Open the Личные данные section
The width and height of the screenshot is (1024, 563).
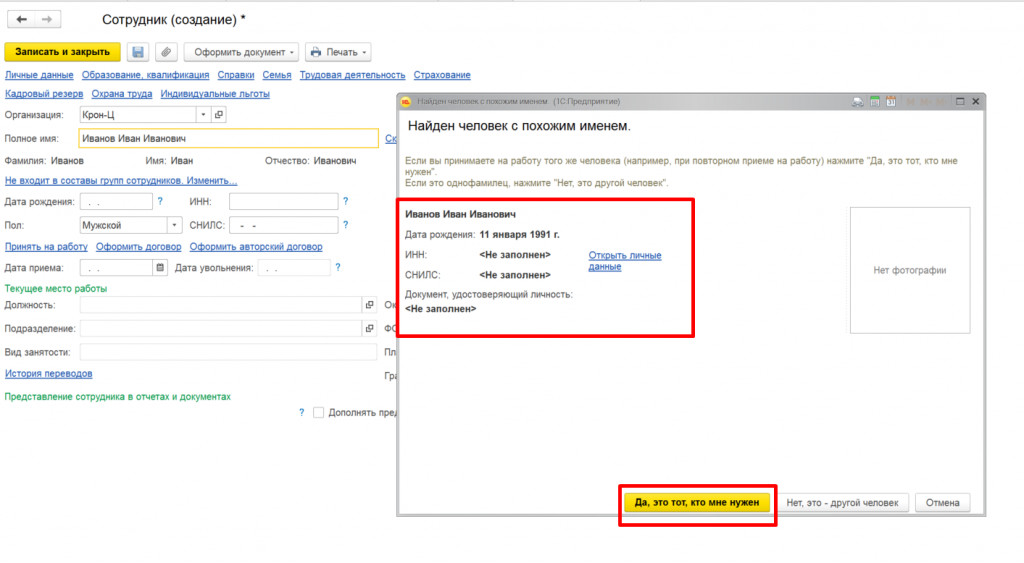(39, 75)
